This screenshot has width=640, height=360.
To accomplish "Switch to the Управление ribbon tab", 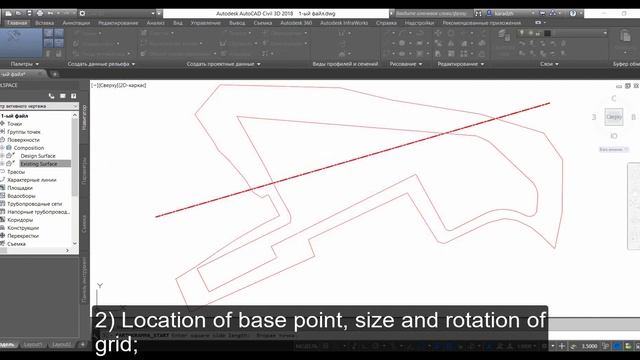I will click(206, 23).
